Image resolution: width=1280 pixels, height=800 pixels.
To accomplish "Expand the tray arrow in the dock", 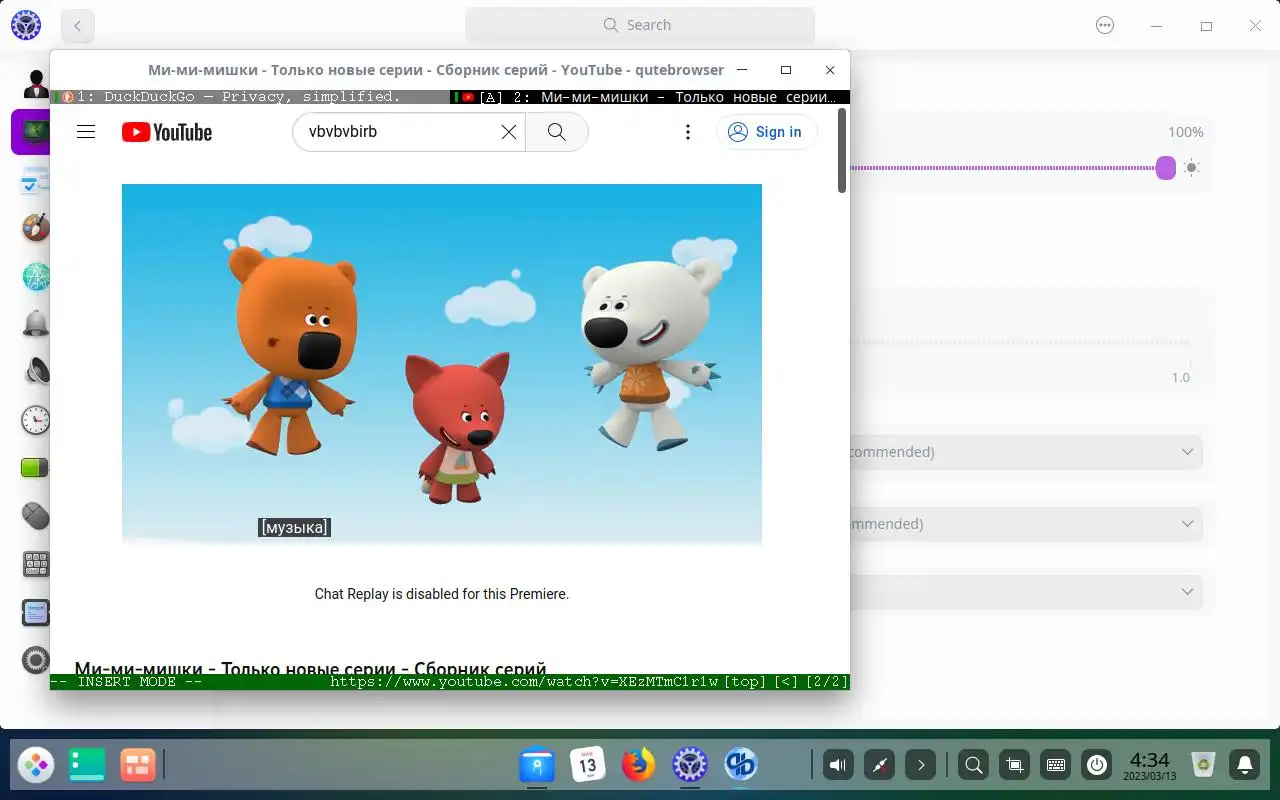I will tap(920, 766).
